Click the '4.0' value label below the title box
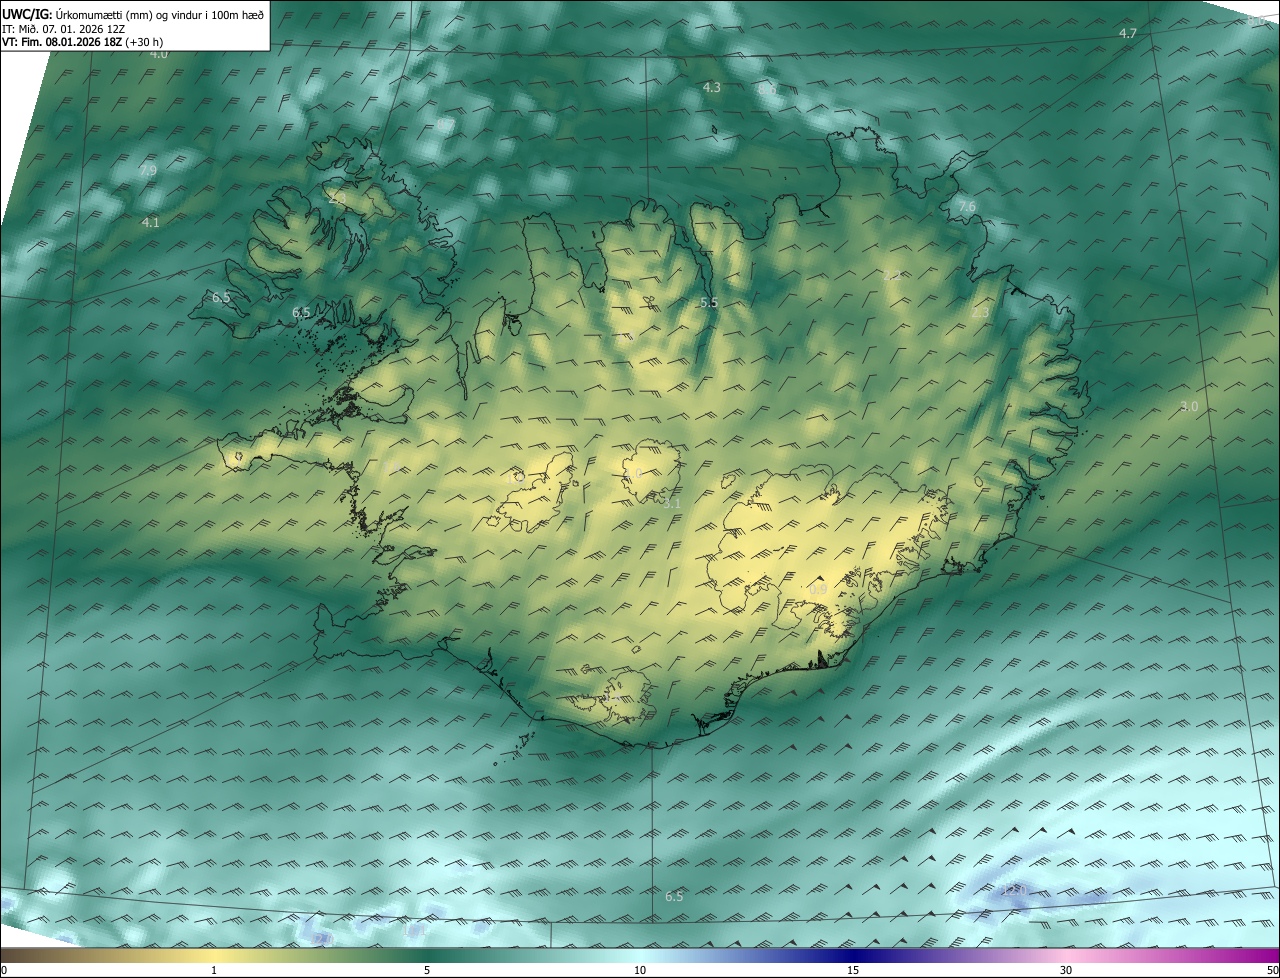The image size is (1280, 978). pos(159,54)
